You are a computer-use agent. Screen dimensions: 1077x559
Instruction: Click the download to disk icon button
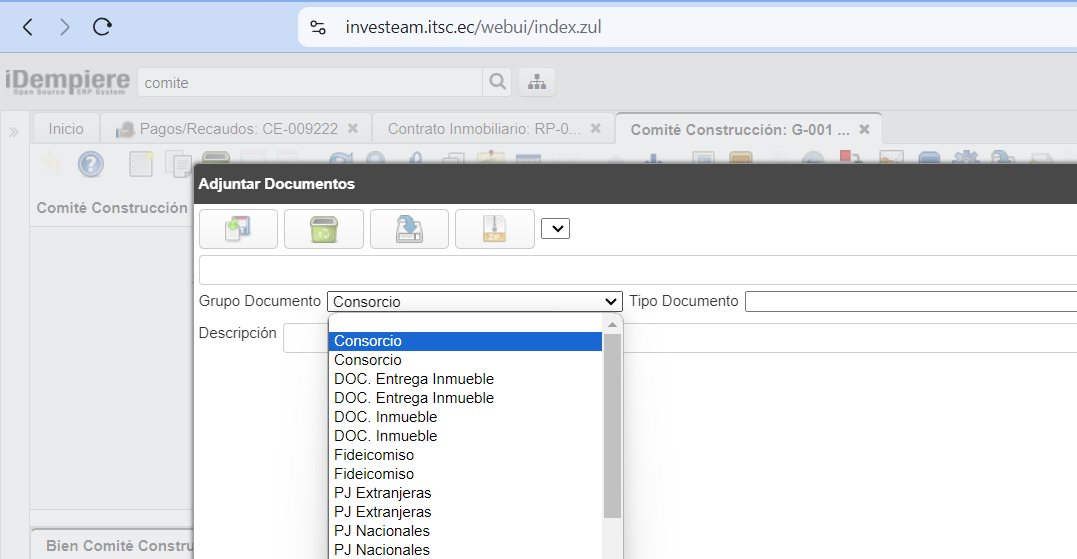(409, 229)
